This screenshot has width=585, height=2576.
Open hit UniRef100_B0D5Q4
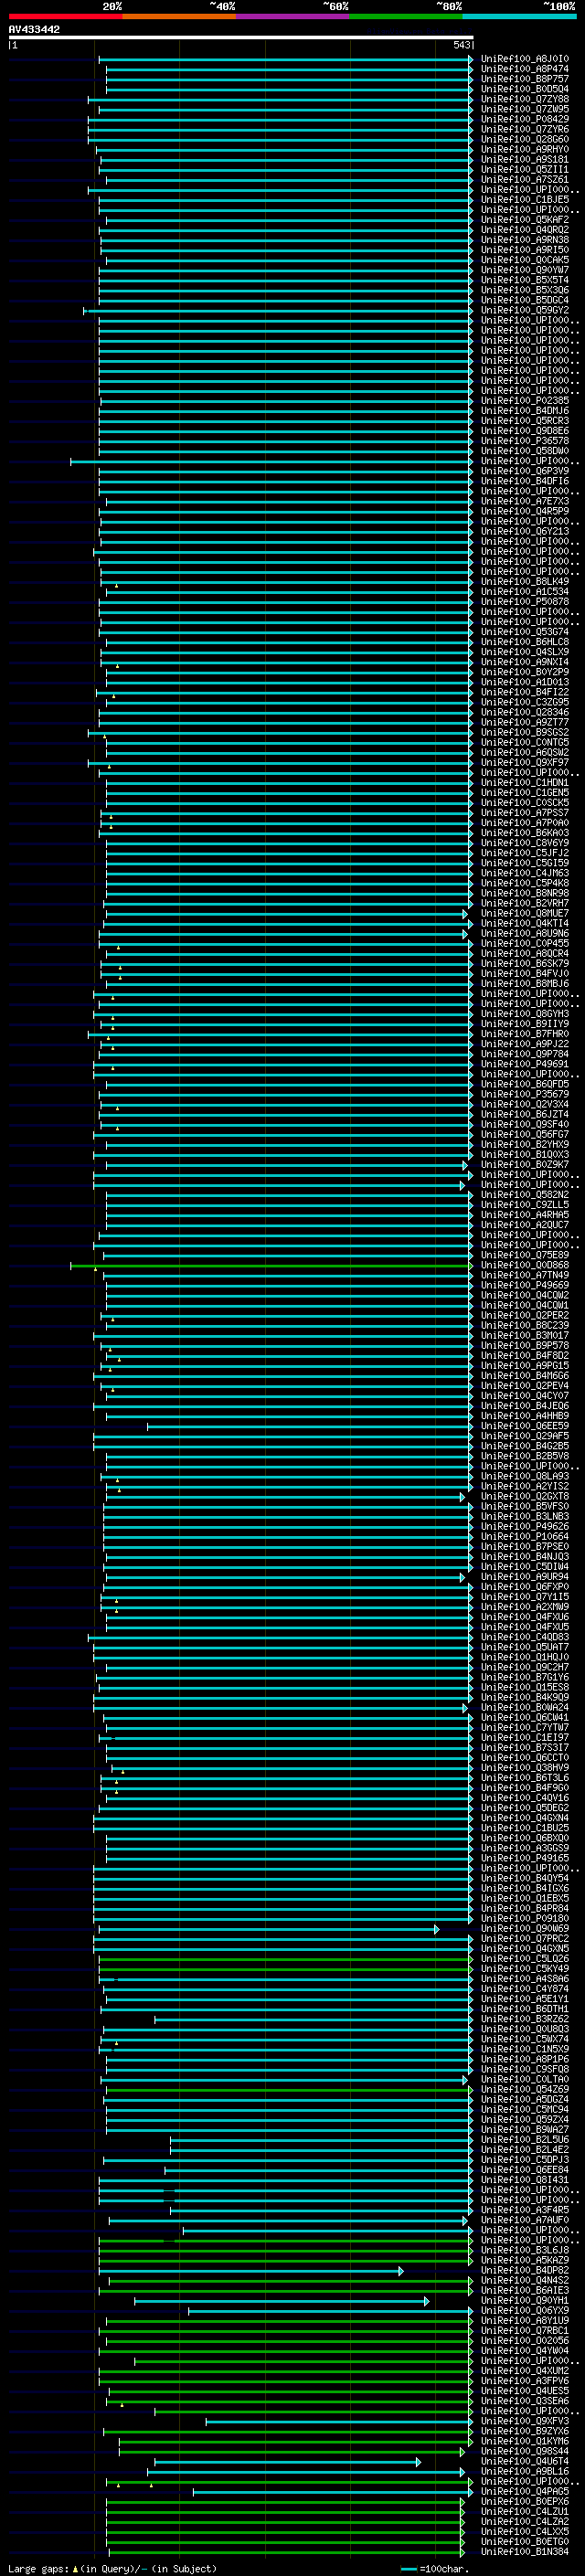tap(524, 89)
